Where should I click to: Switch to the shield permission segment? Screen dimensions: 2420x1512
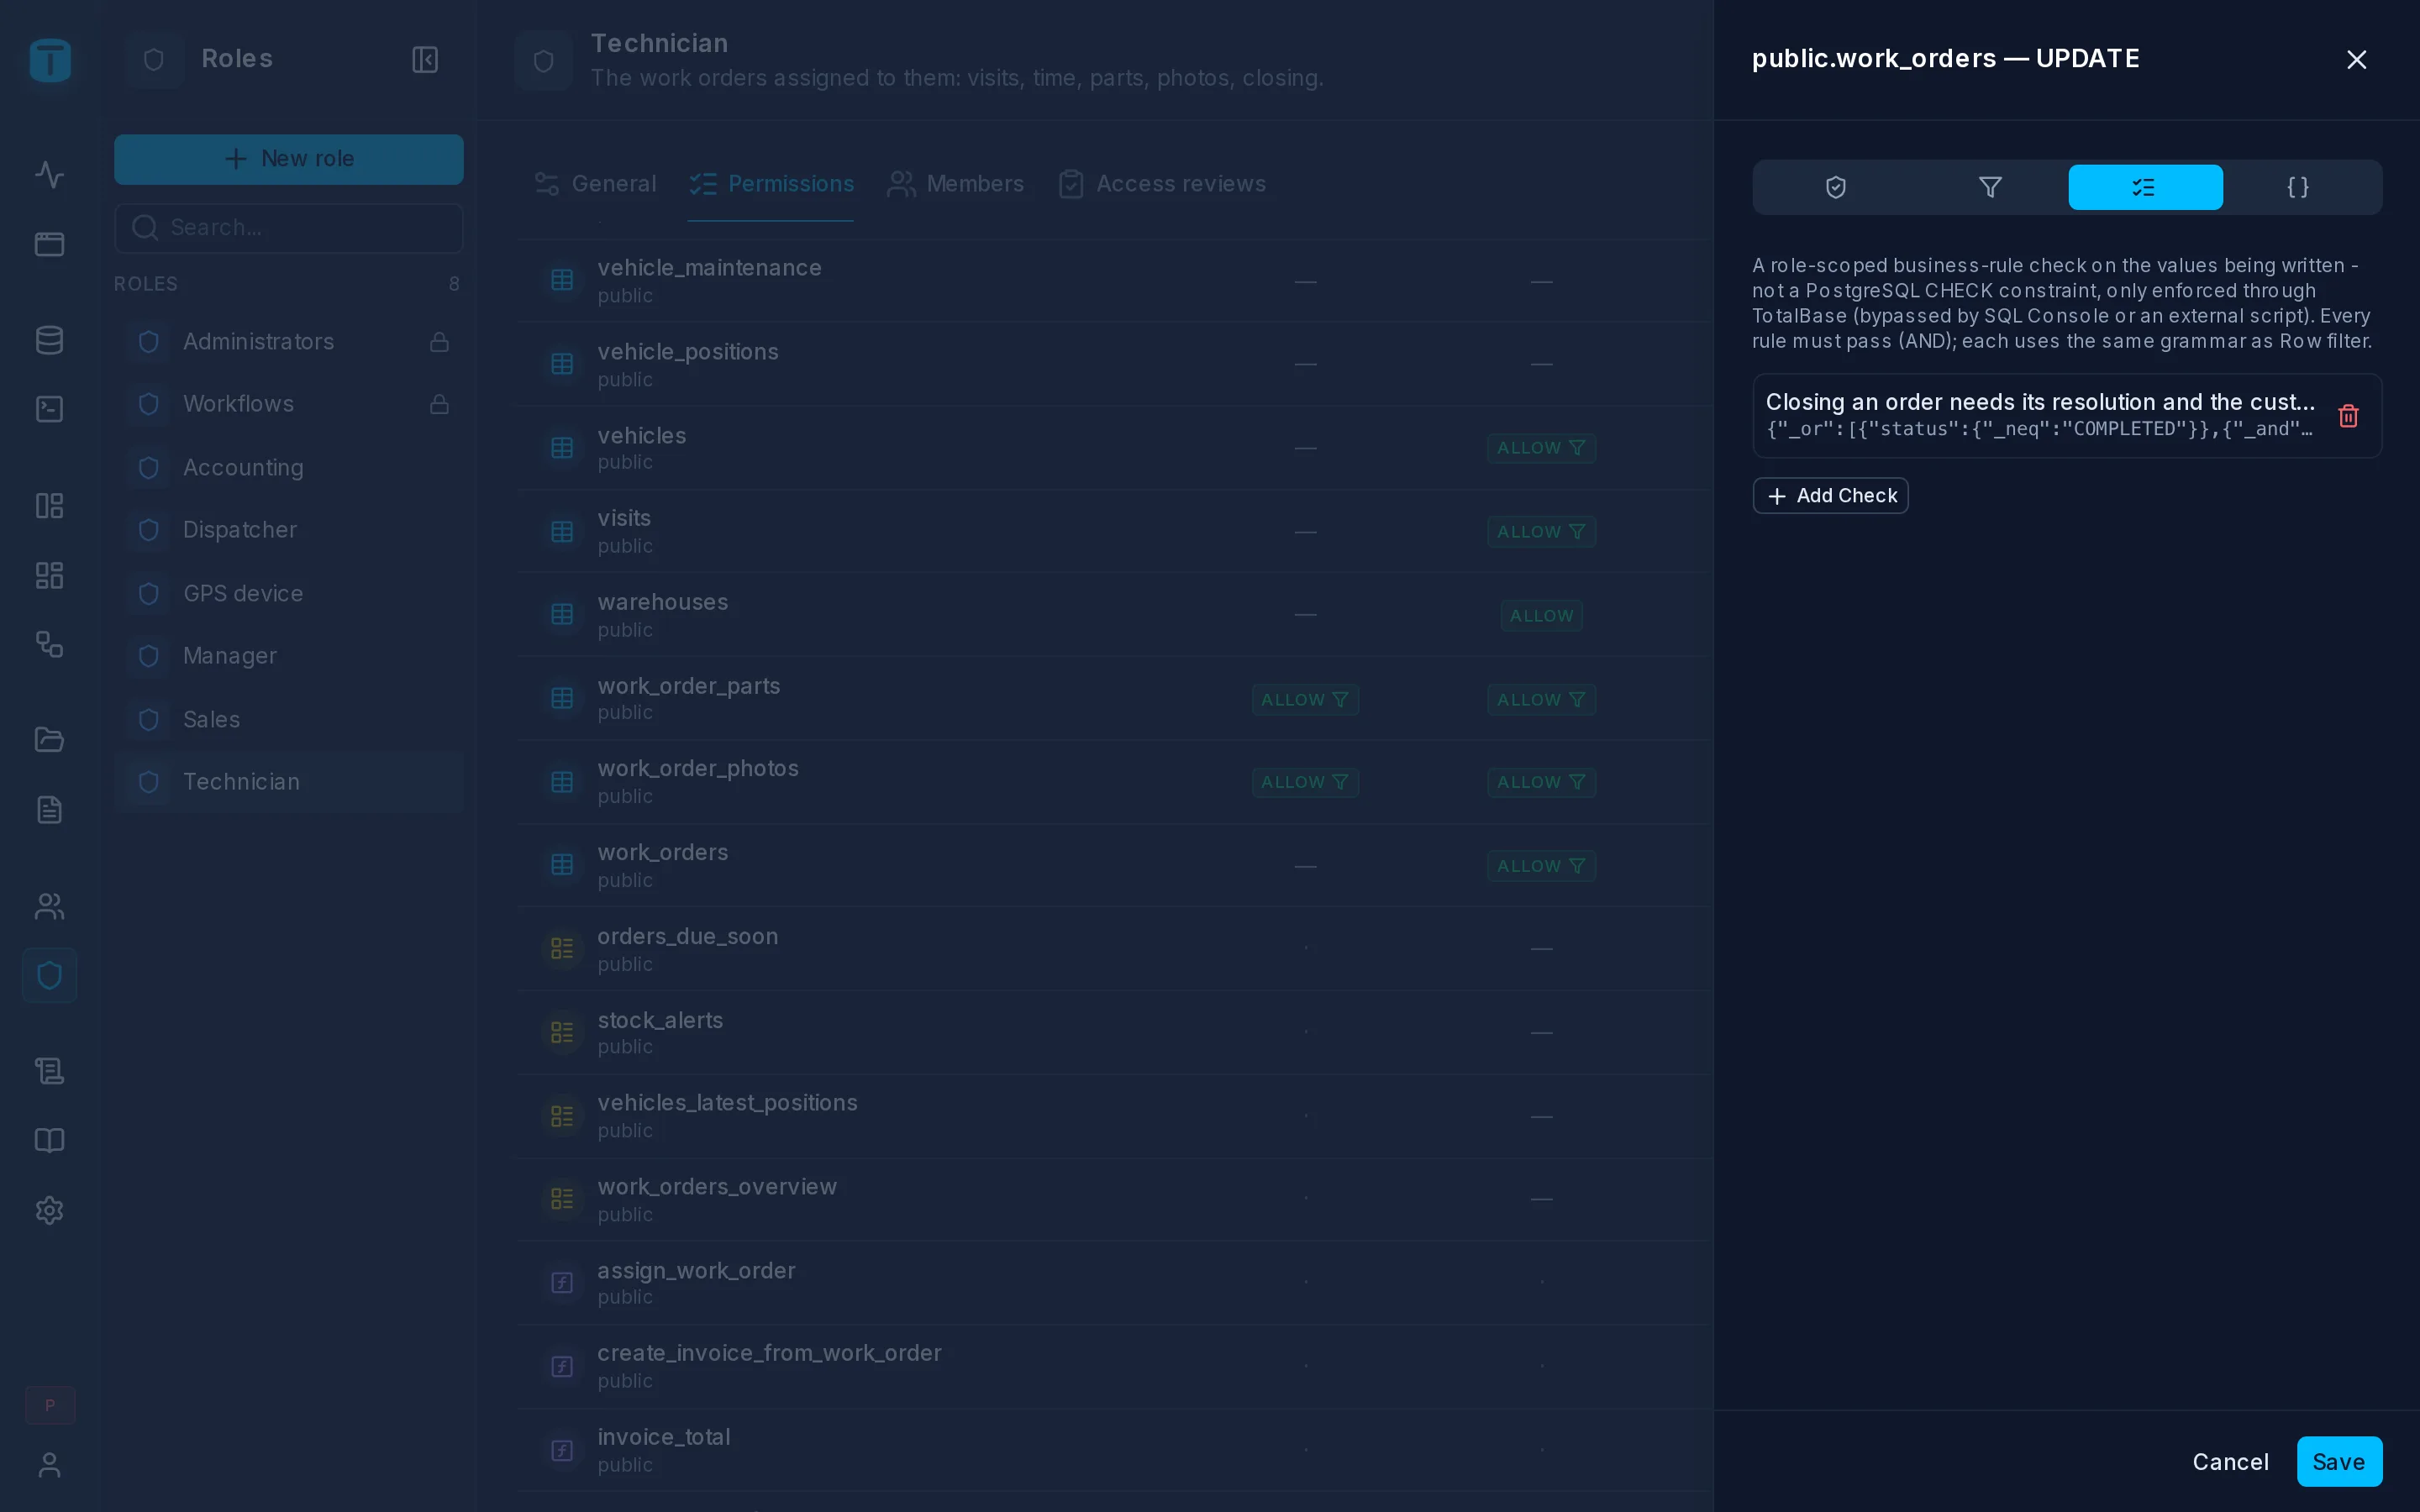point(1835,187)
